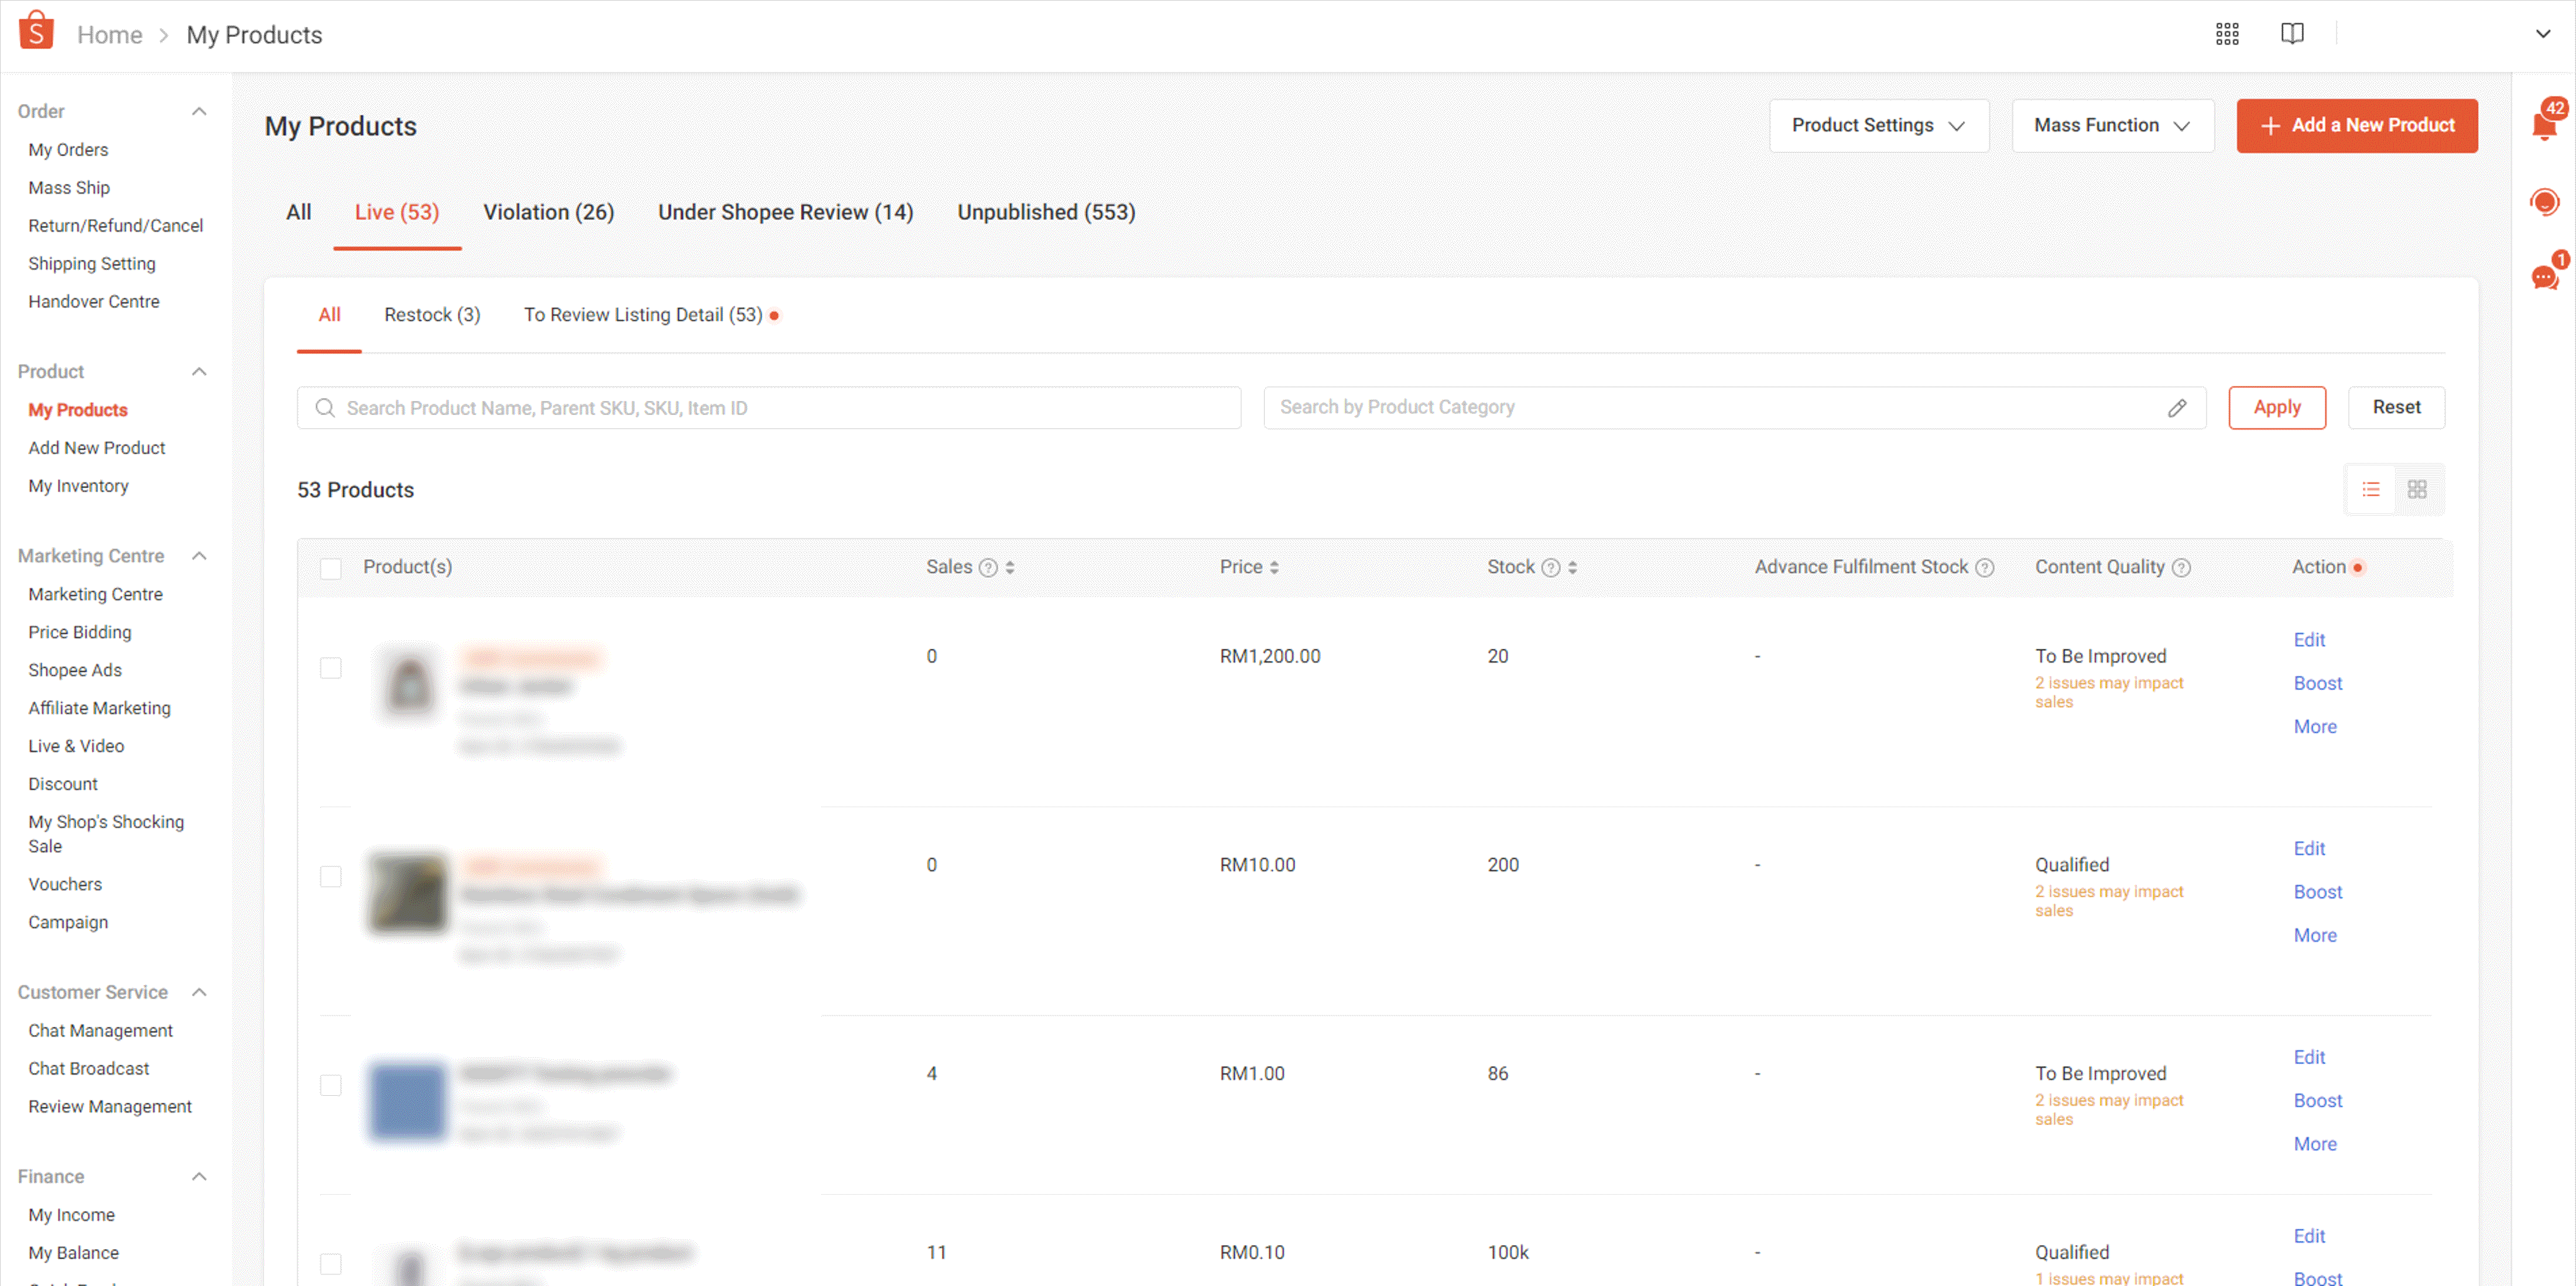Click the search magnifier icon
This screenshot has width=2576, height=1286.
pos(325,408)
